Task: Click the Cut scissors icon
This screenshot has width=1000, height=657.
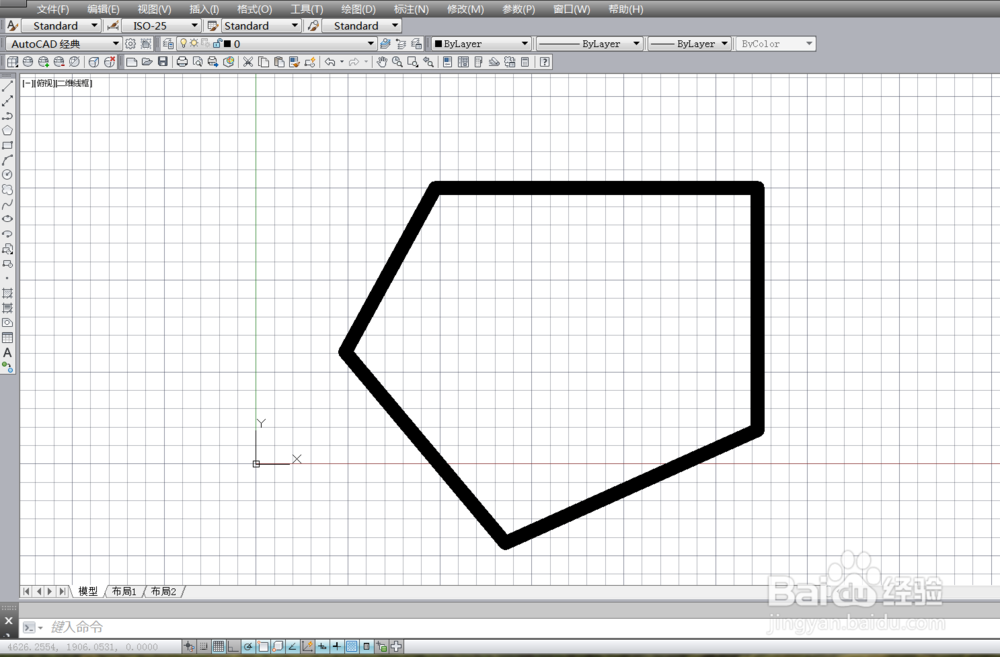Action: [248, 62]
